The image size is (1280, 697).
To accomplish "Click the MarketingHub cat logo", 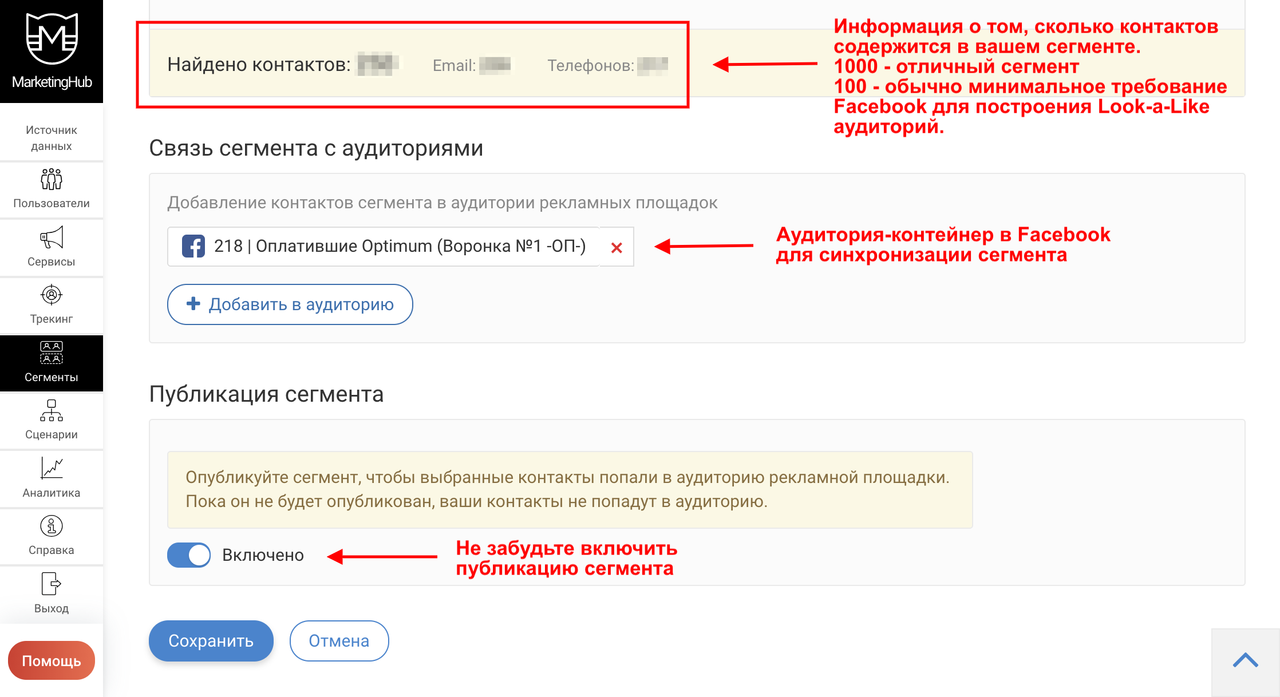I will (51, 41).
